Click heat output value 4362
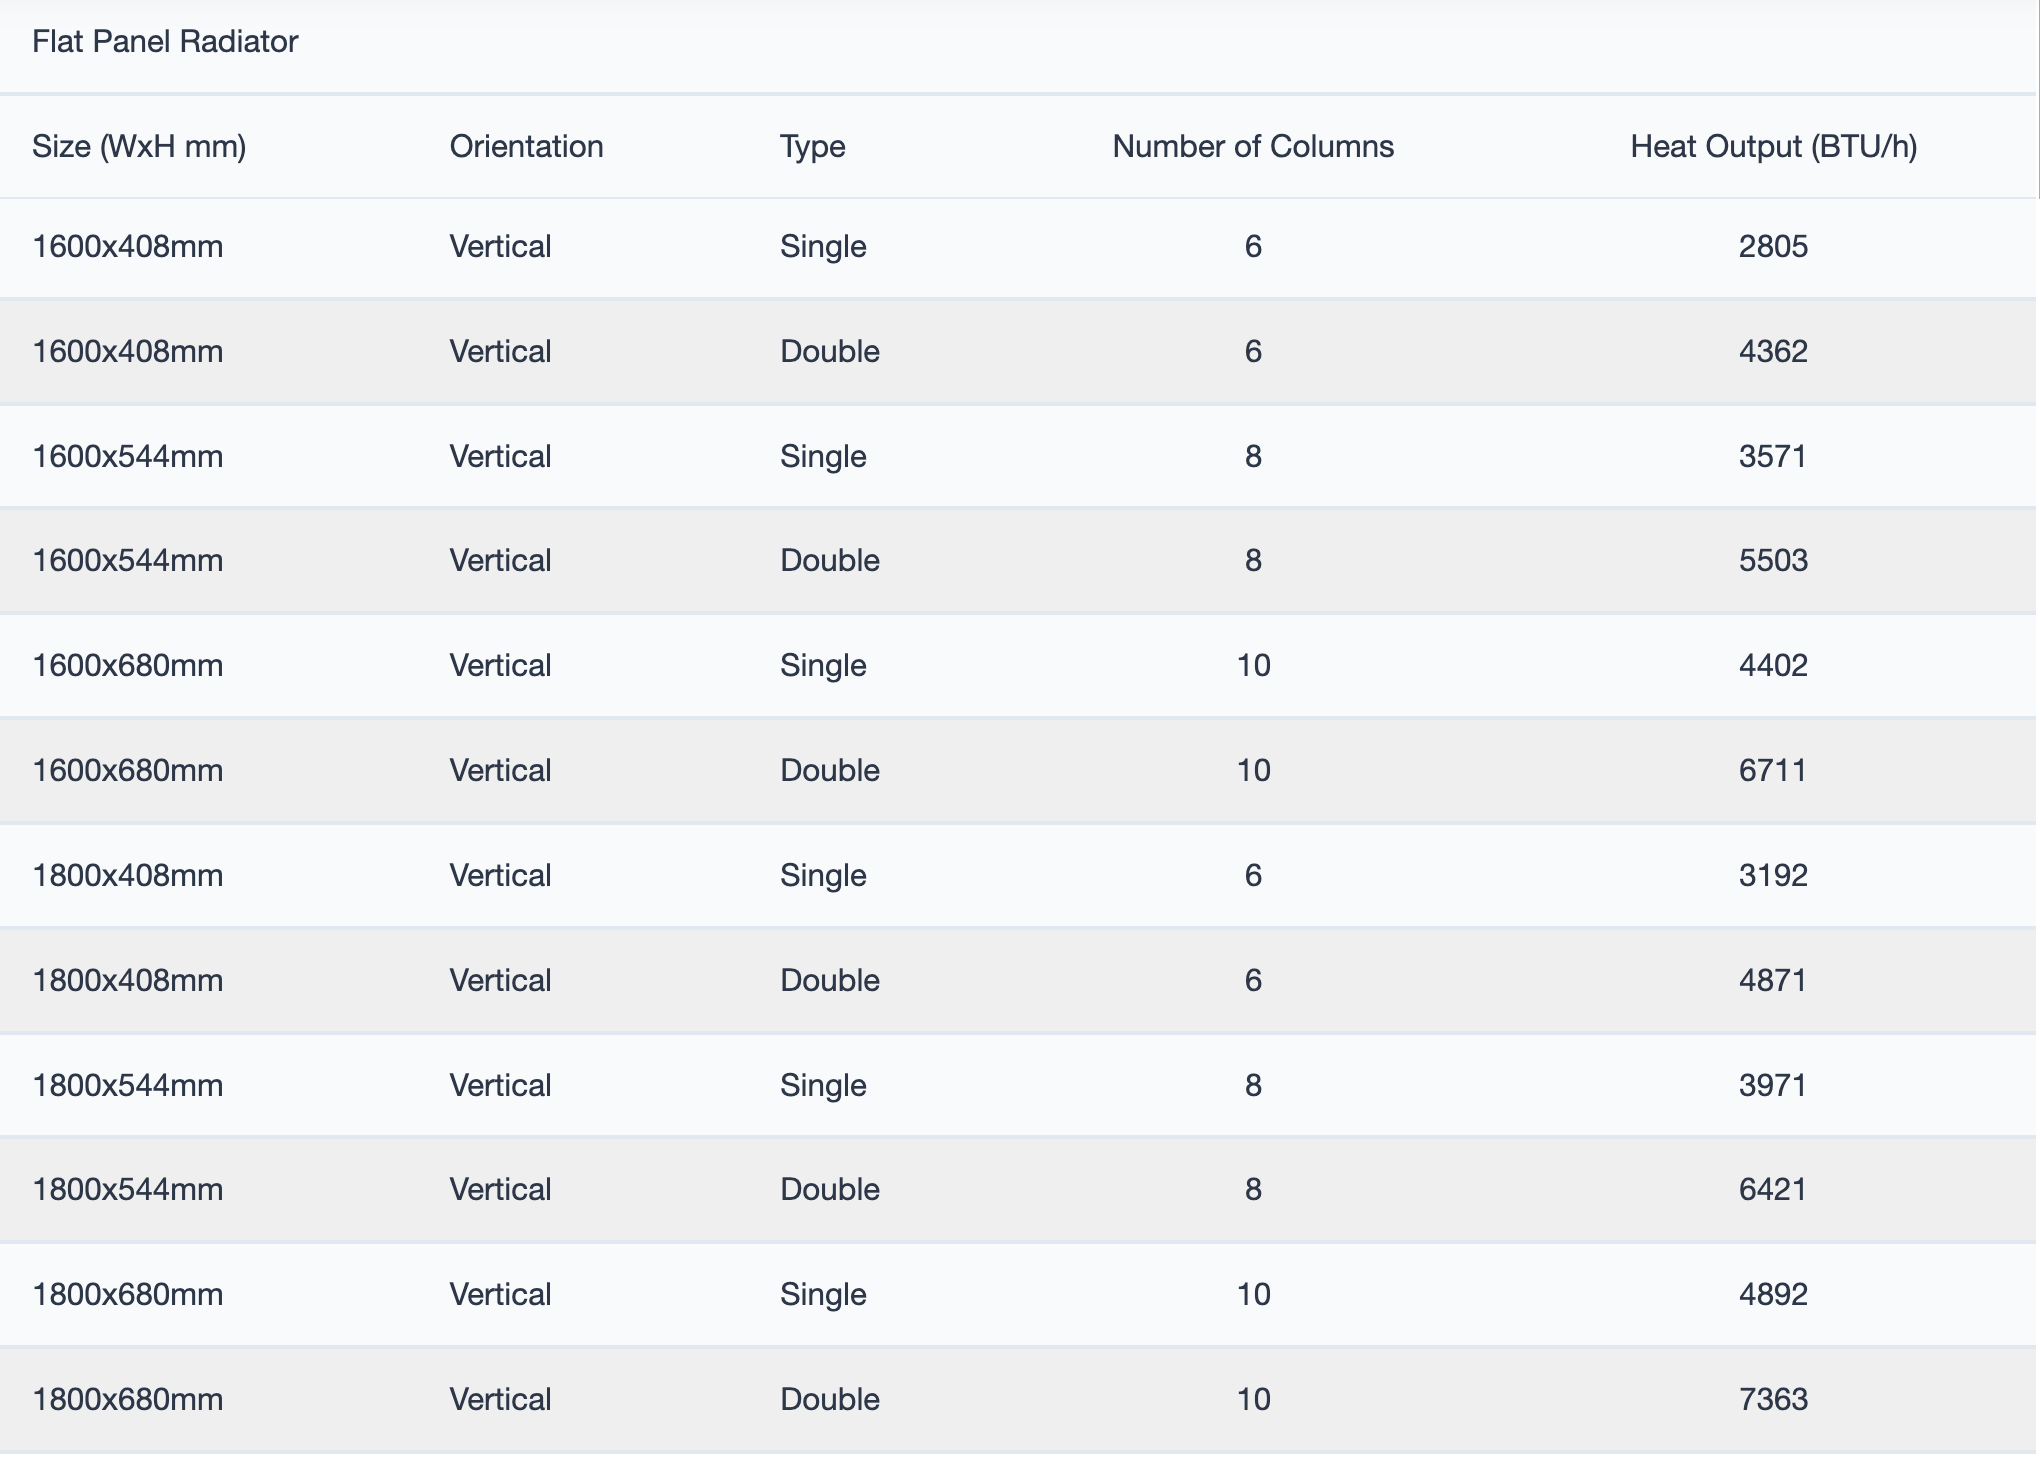Image resolution: width=2040 pixels, height=1458 pixels. (1773, 351)
